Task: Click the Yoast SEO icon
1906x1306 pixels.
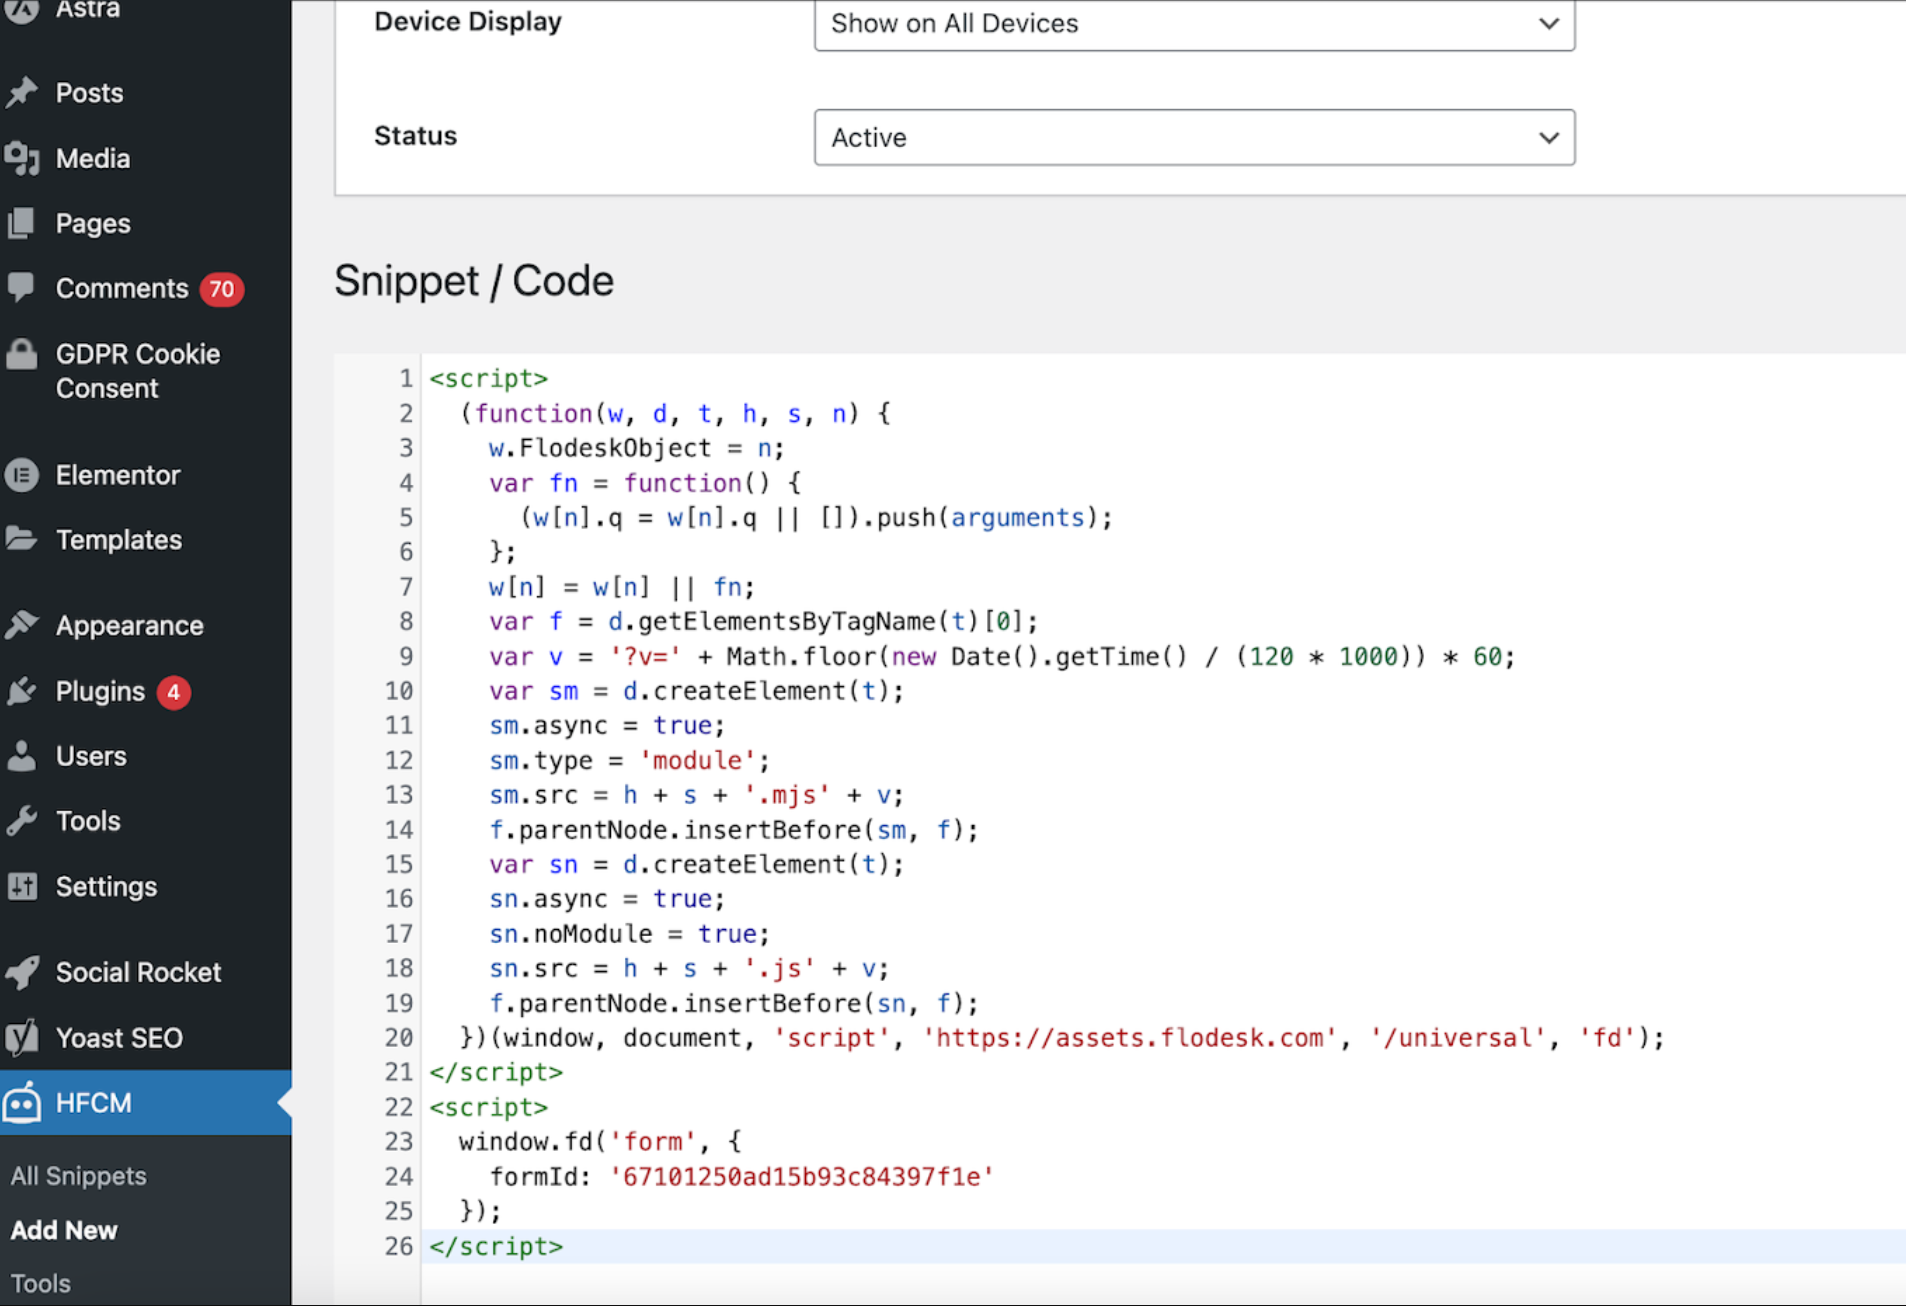Action: pos(22,1037)
